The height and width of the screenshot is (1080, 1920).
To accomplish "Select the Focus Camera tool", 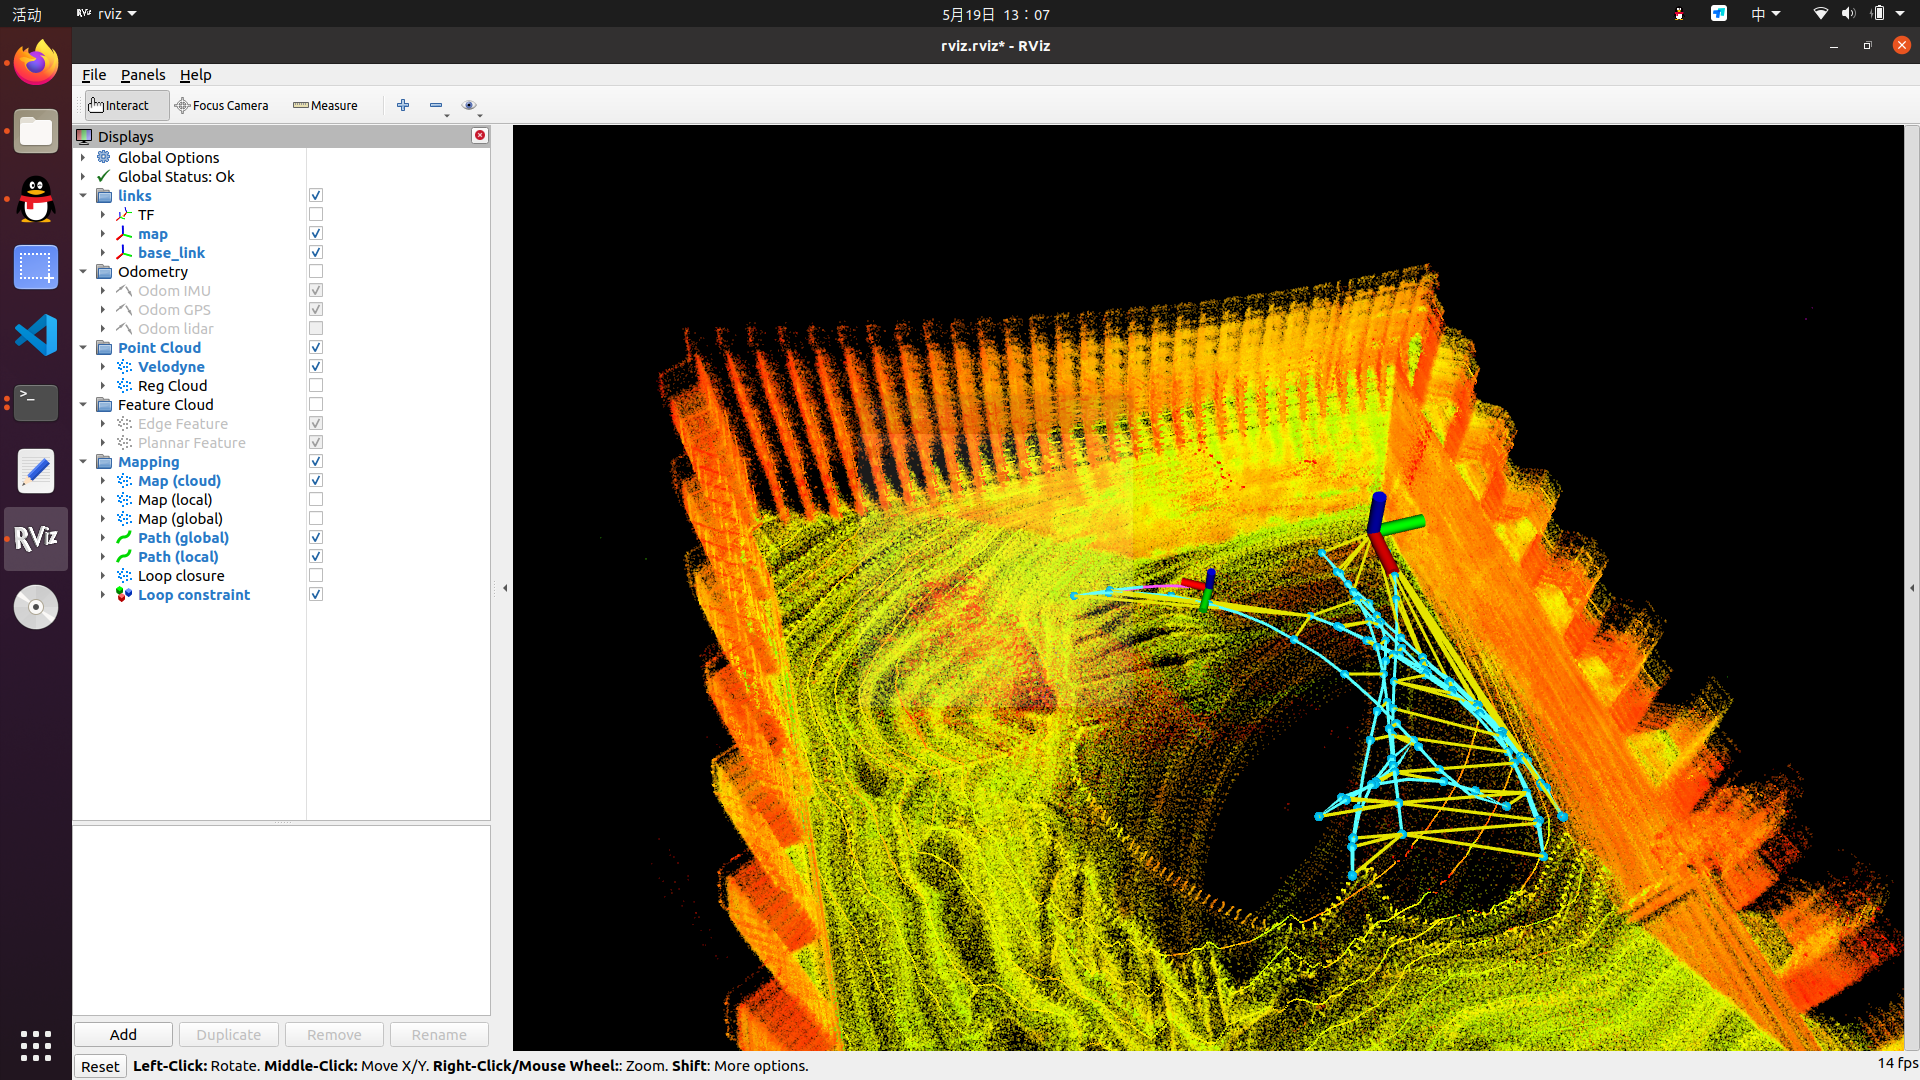I will (x=221, y=105).
